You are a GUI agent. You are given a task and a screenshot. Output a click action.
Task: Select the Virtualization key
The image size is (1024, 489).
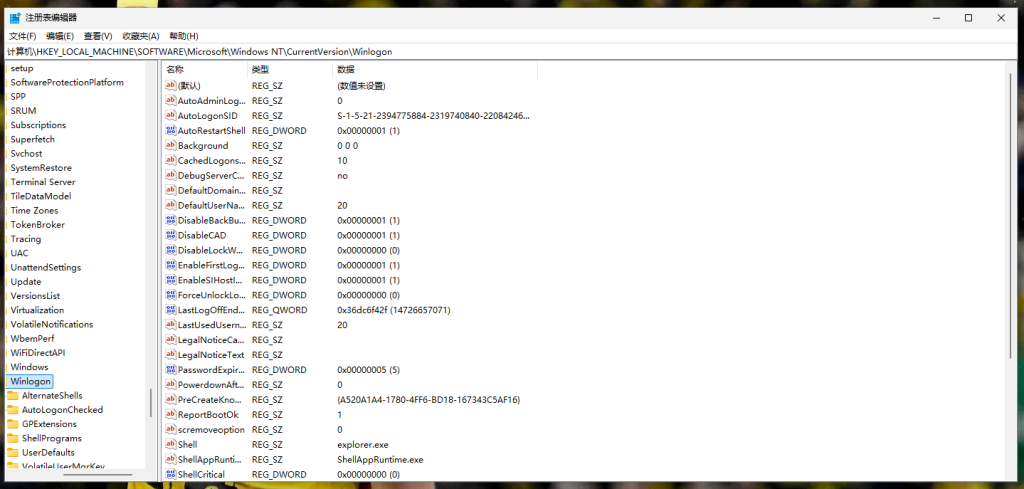[x=37, y=310]
